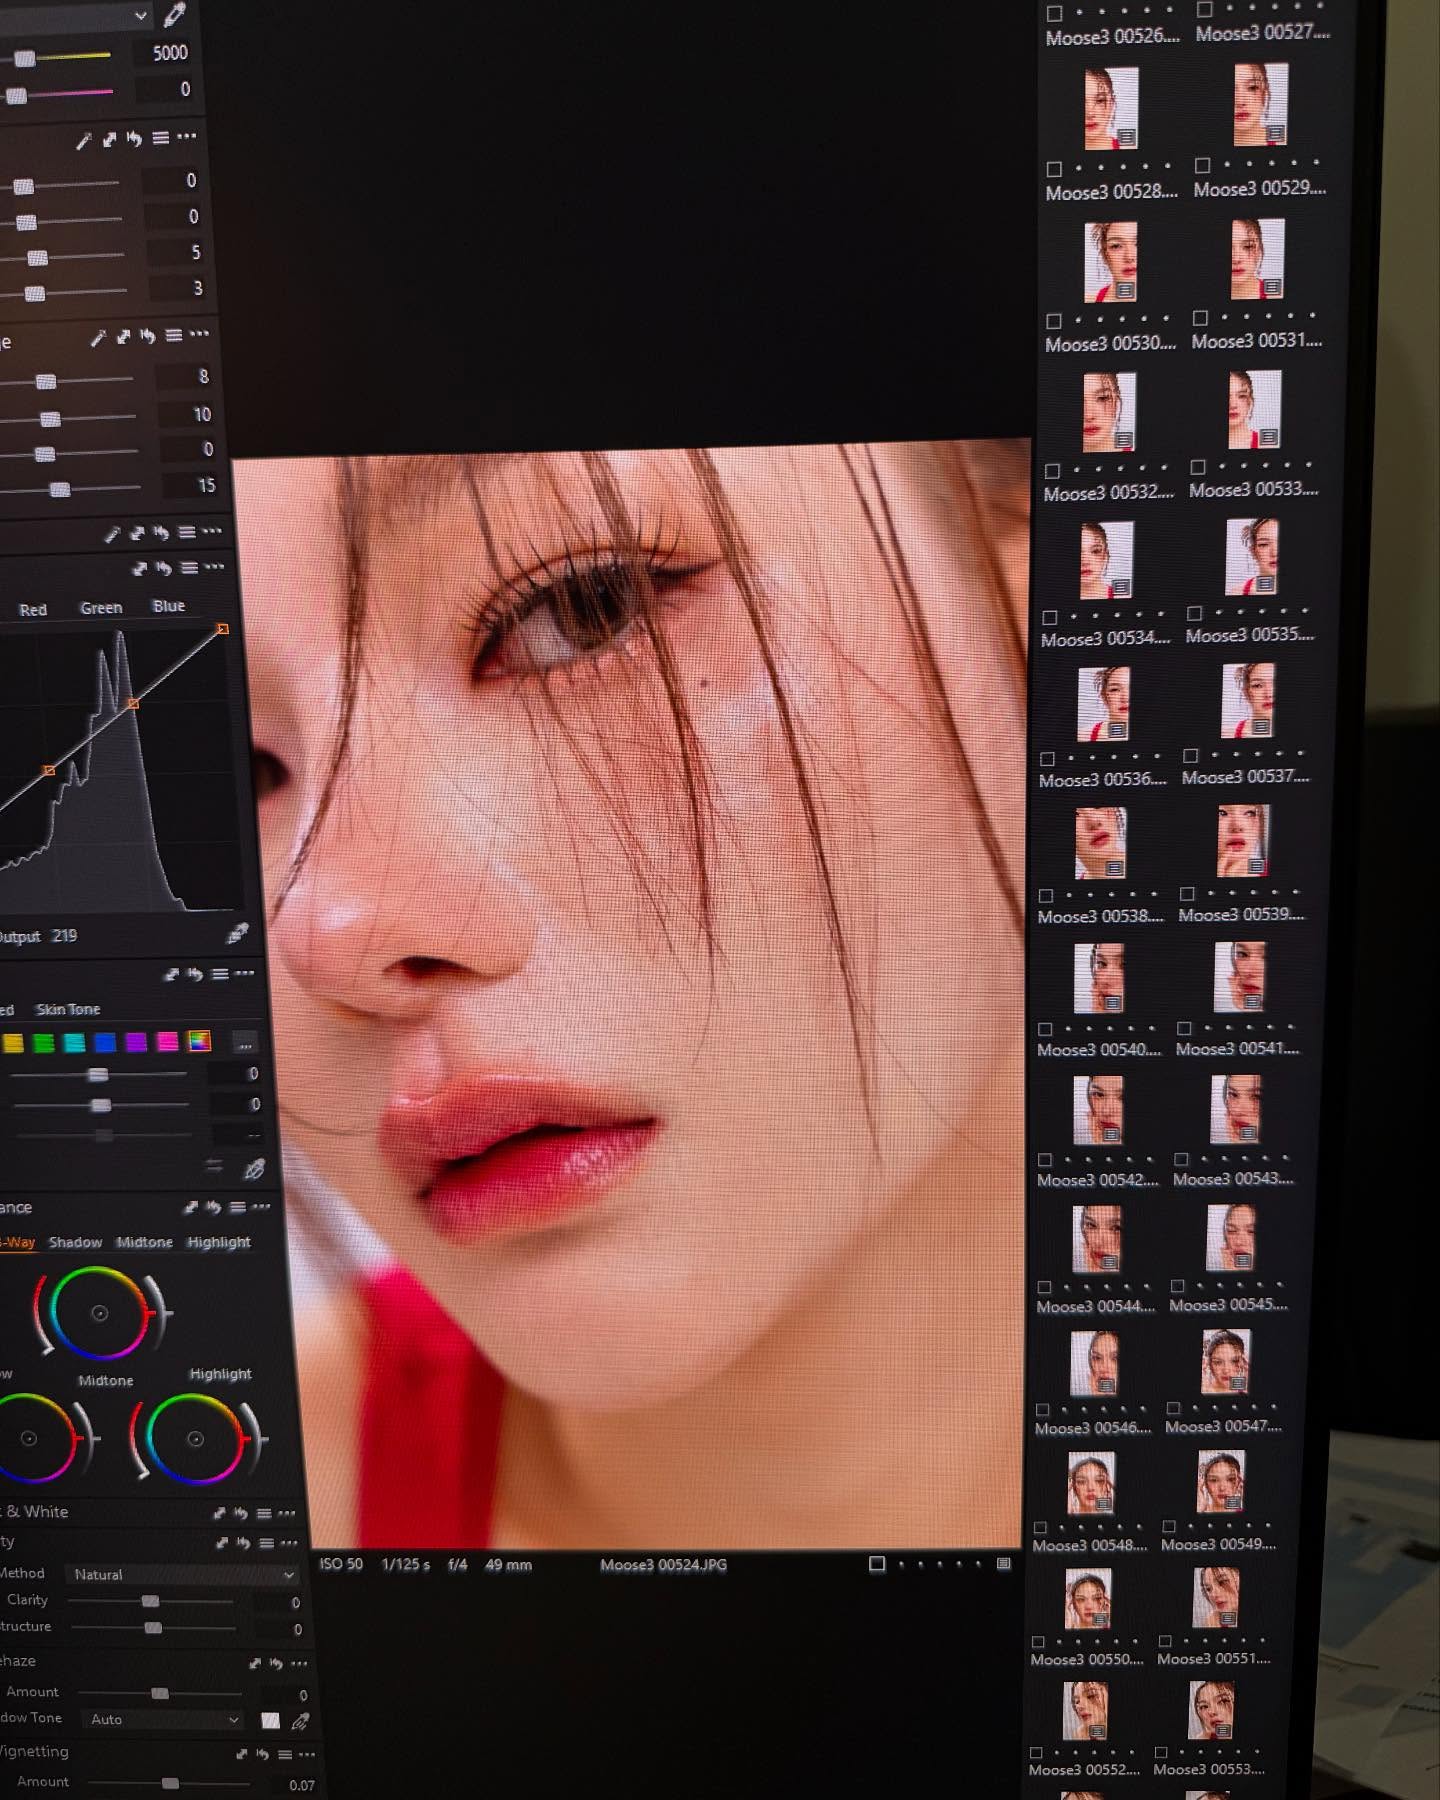The width and height of the screenshot is (1440, 1800).
Task: Reset the Dehaze tool
Action: (x=276, y=1663)
